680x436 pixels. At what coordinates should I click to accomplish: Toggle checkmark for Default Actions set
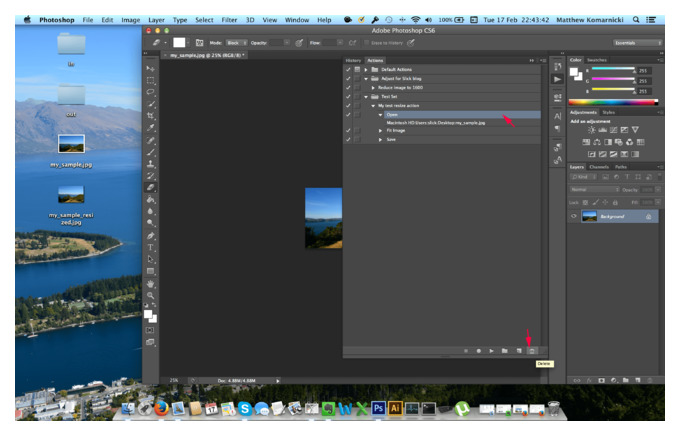(348, 69)
